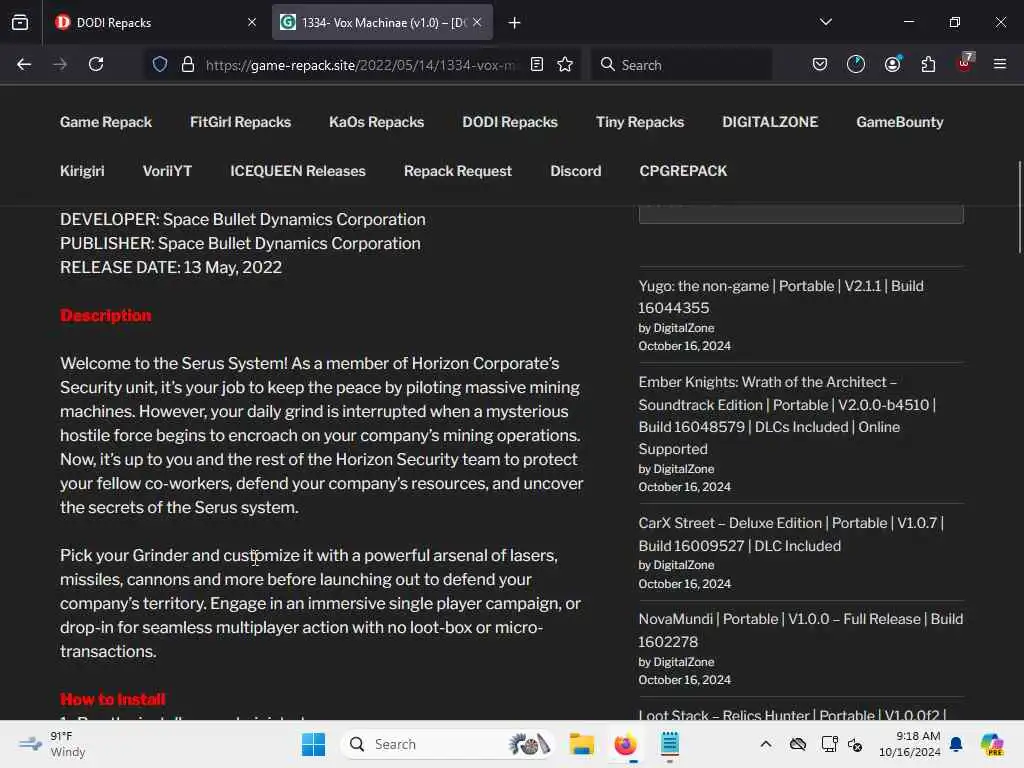1024x768 pixels.
Task: Open Firefox from the taskbar
Action: (626, 744)
